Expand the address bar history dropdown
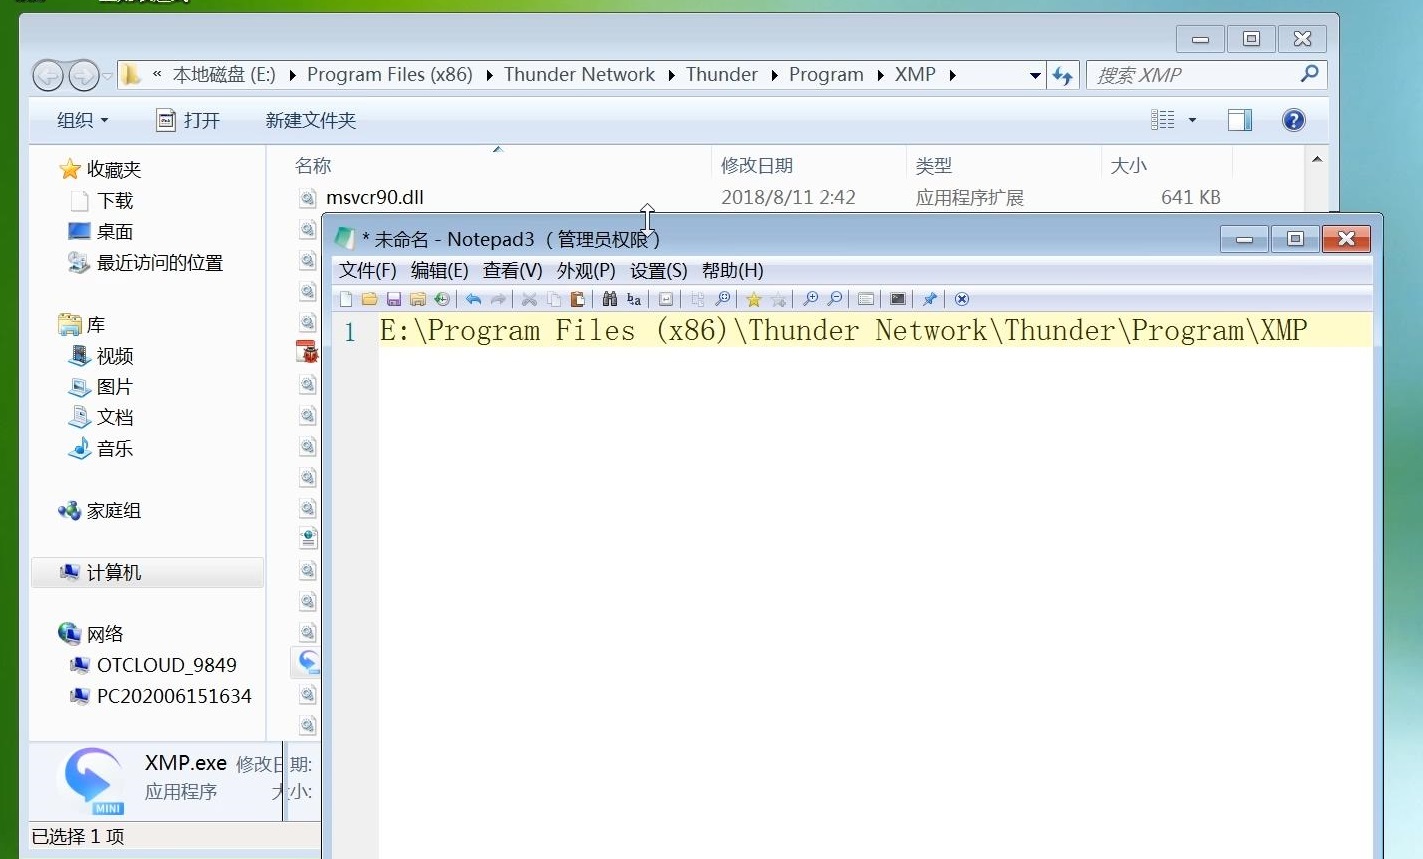The height and width of the screenshot is (859, 1423). click(x=1035, y=75)
